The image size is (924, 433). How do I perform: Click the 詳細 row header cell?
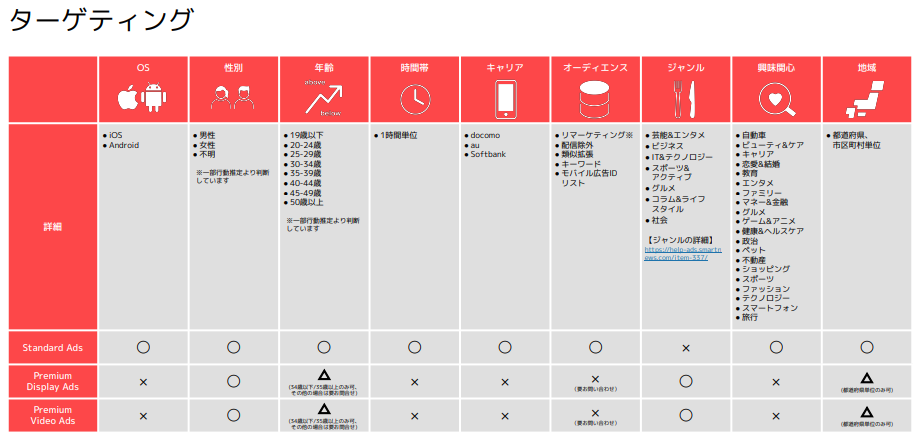(x=53, y=227)
